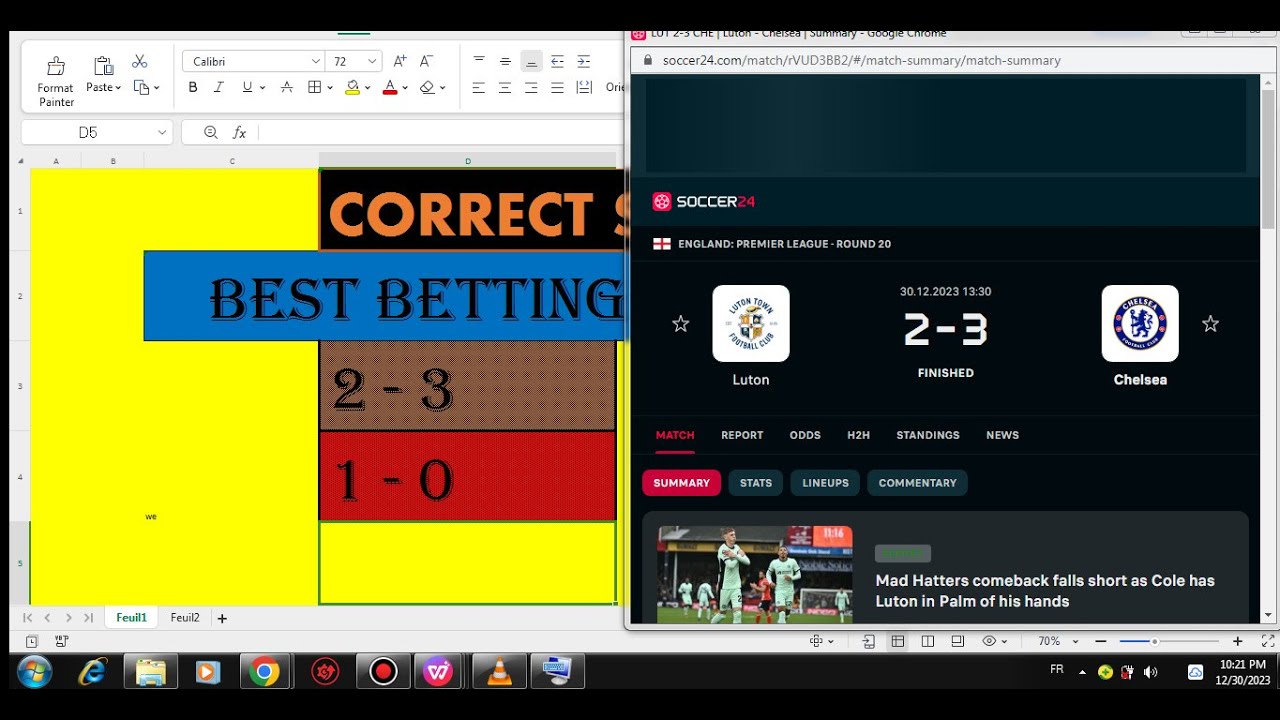Screen dimensions: 1280x720
Task: Switch to Feuil1 sheet tab
Action: [131, 618]
